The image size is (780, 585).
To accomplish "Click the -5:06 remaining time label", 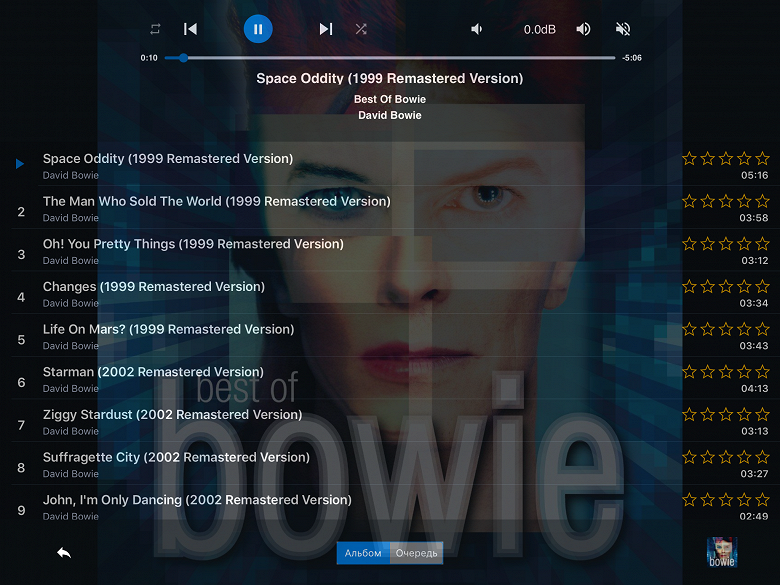I will [x=632, y=58].
